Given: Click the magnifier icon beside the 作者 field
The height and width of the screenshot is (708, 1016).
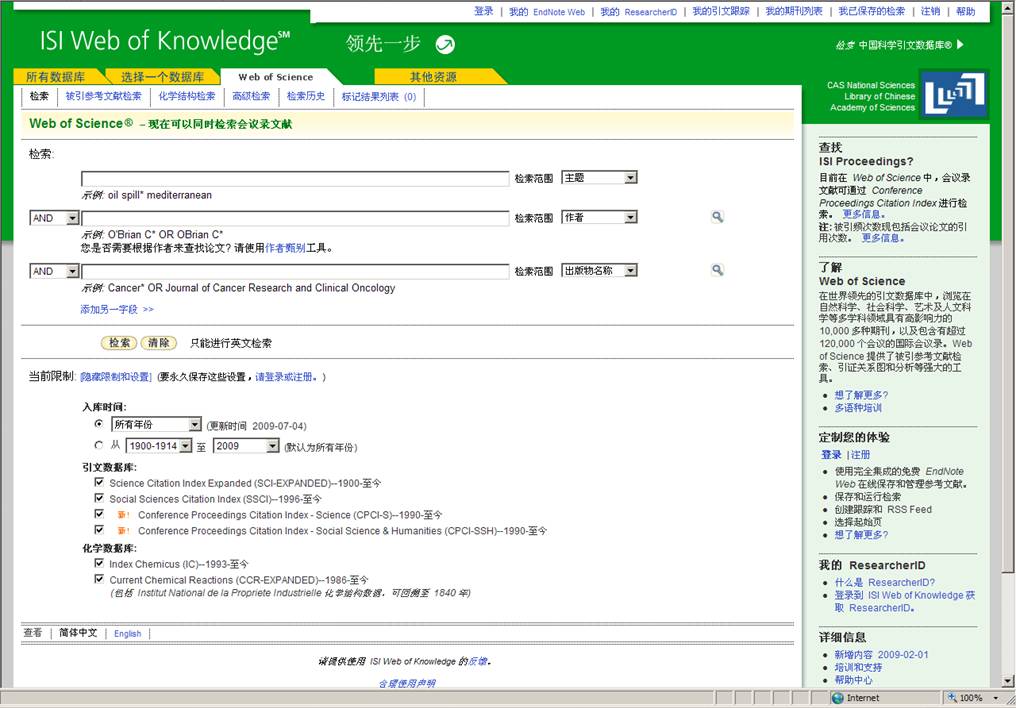Looking at the screenshot, I should pyautogui.click(x=717, y=217).
